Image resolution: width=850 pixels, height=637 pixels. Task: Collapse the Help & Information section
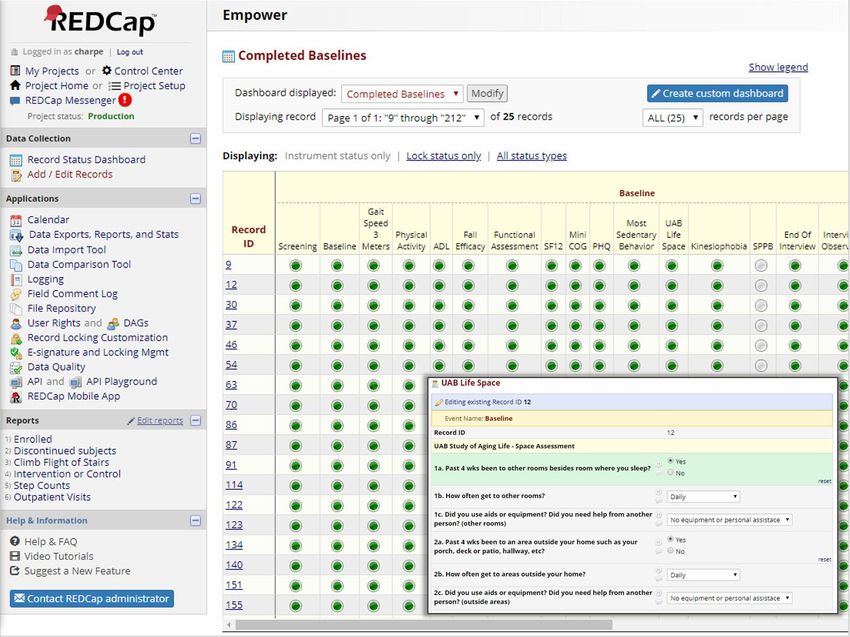[x=196, y=521]
